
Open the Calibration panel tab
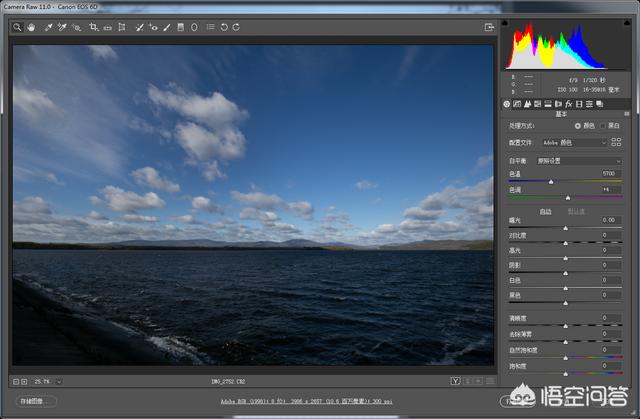[x=579, y=104]
